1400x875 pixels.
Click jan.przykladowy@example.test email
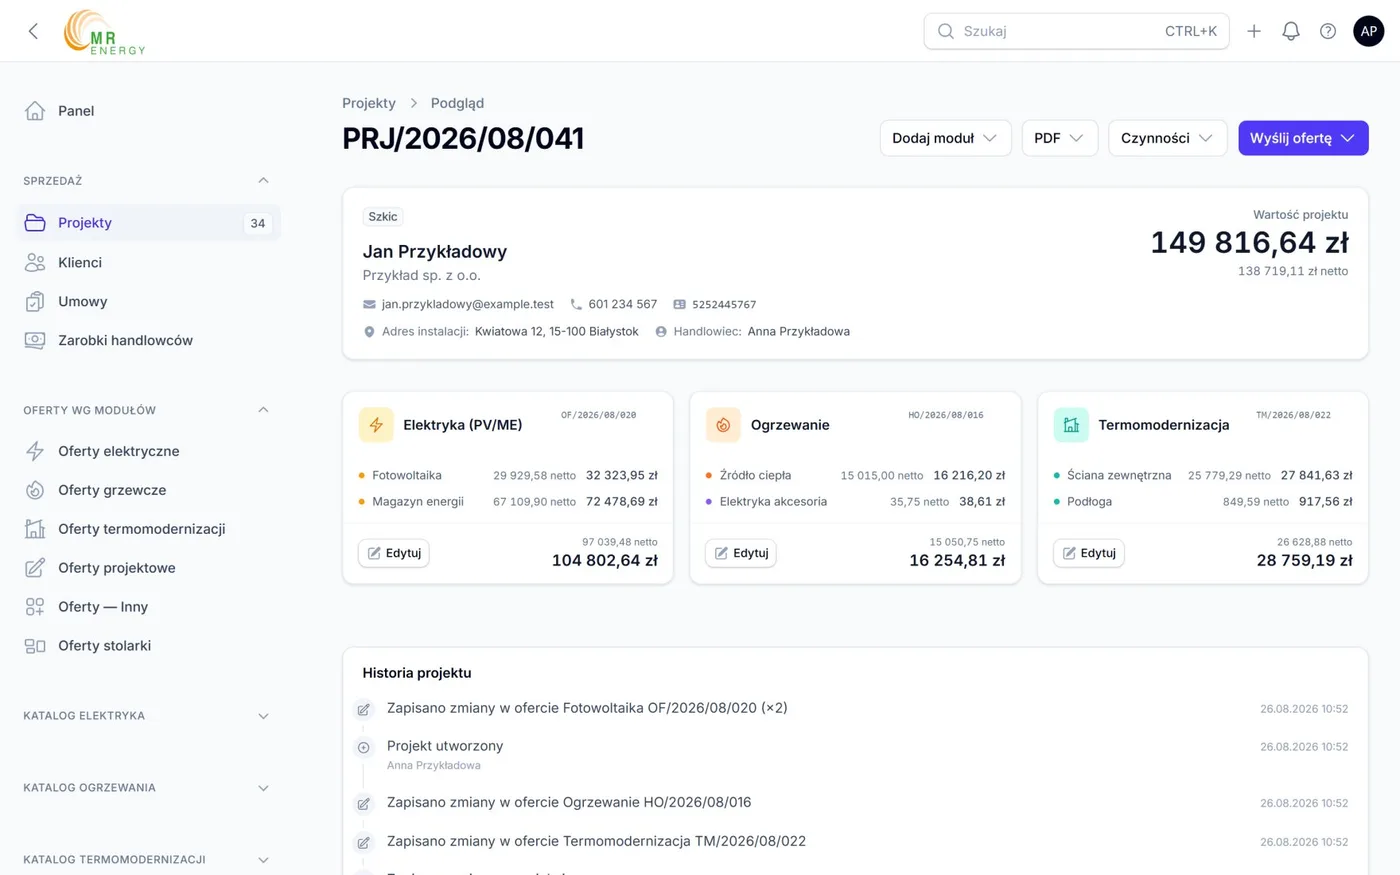click(x=467, y=304)
